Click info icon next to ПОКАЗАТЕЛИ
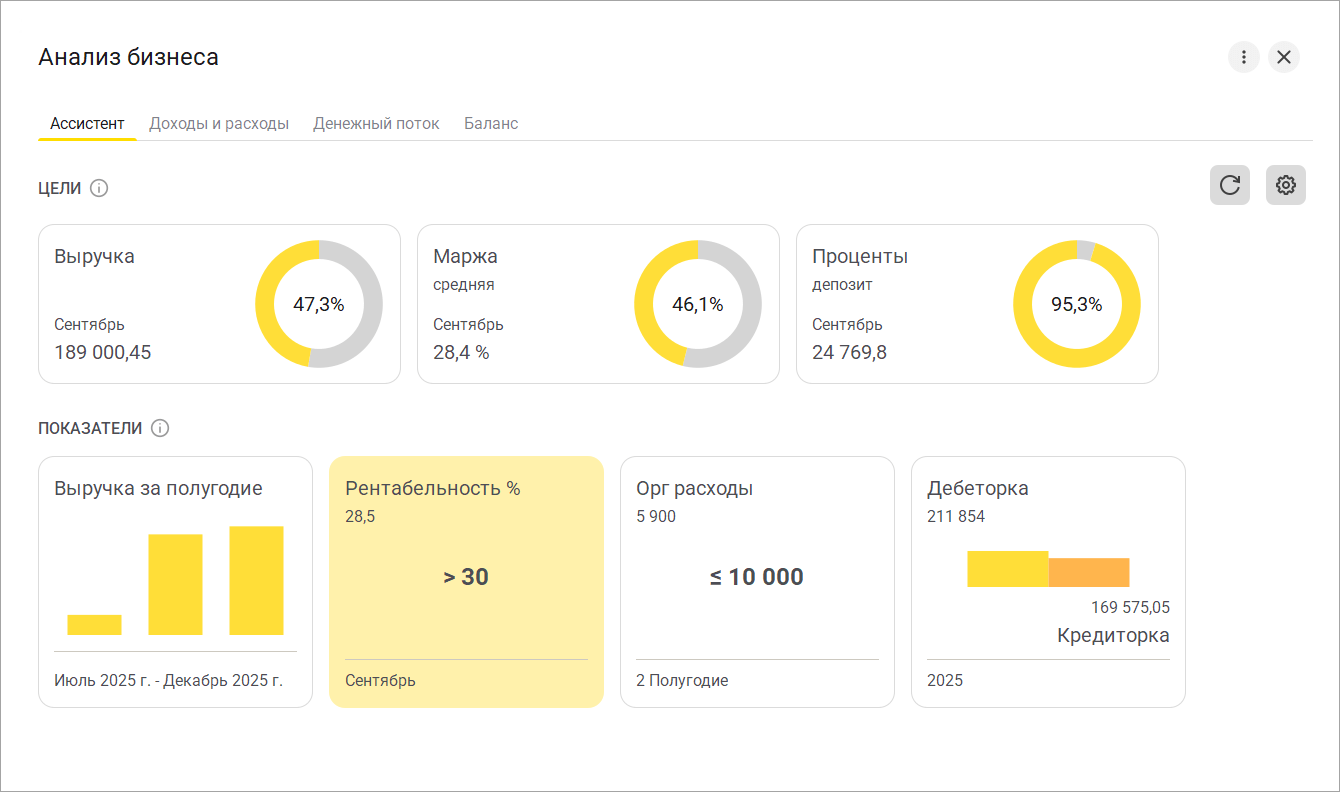The height and width of the screenshot is (792, 1340). coord(160,428)
